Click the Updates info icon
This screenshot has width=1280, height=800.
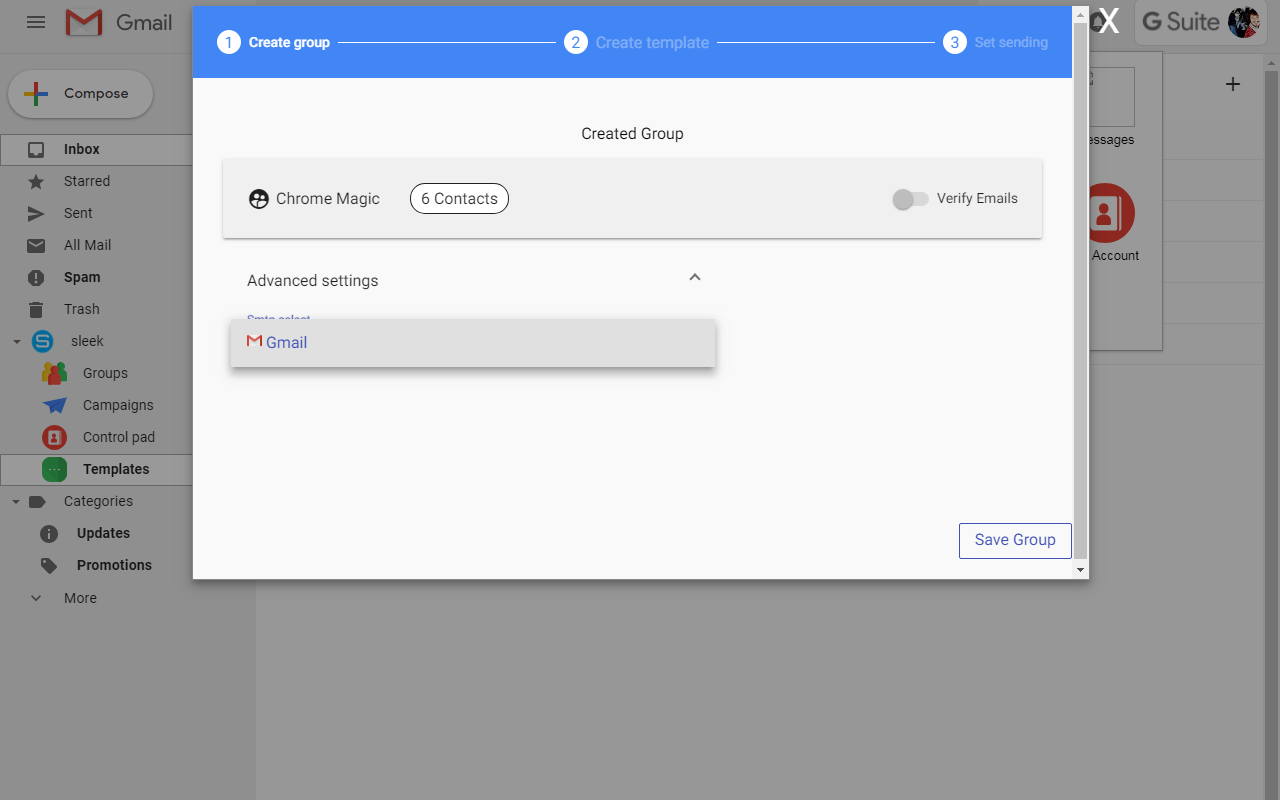[49, 533]
